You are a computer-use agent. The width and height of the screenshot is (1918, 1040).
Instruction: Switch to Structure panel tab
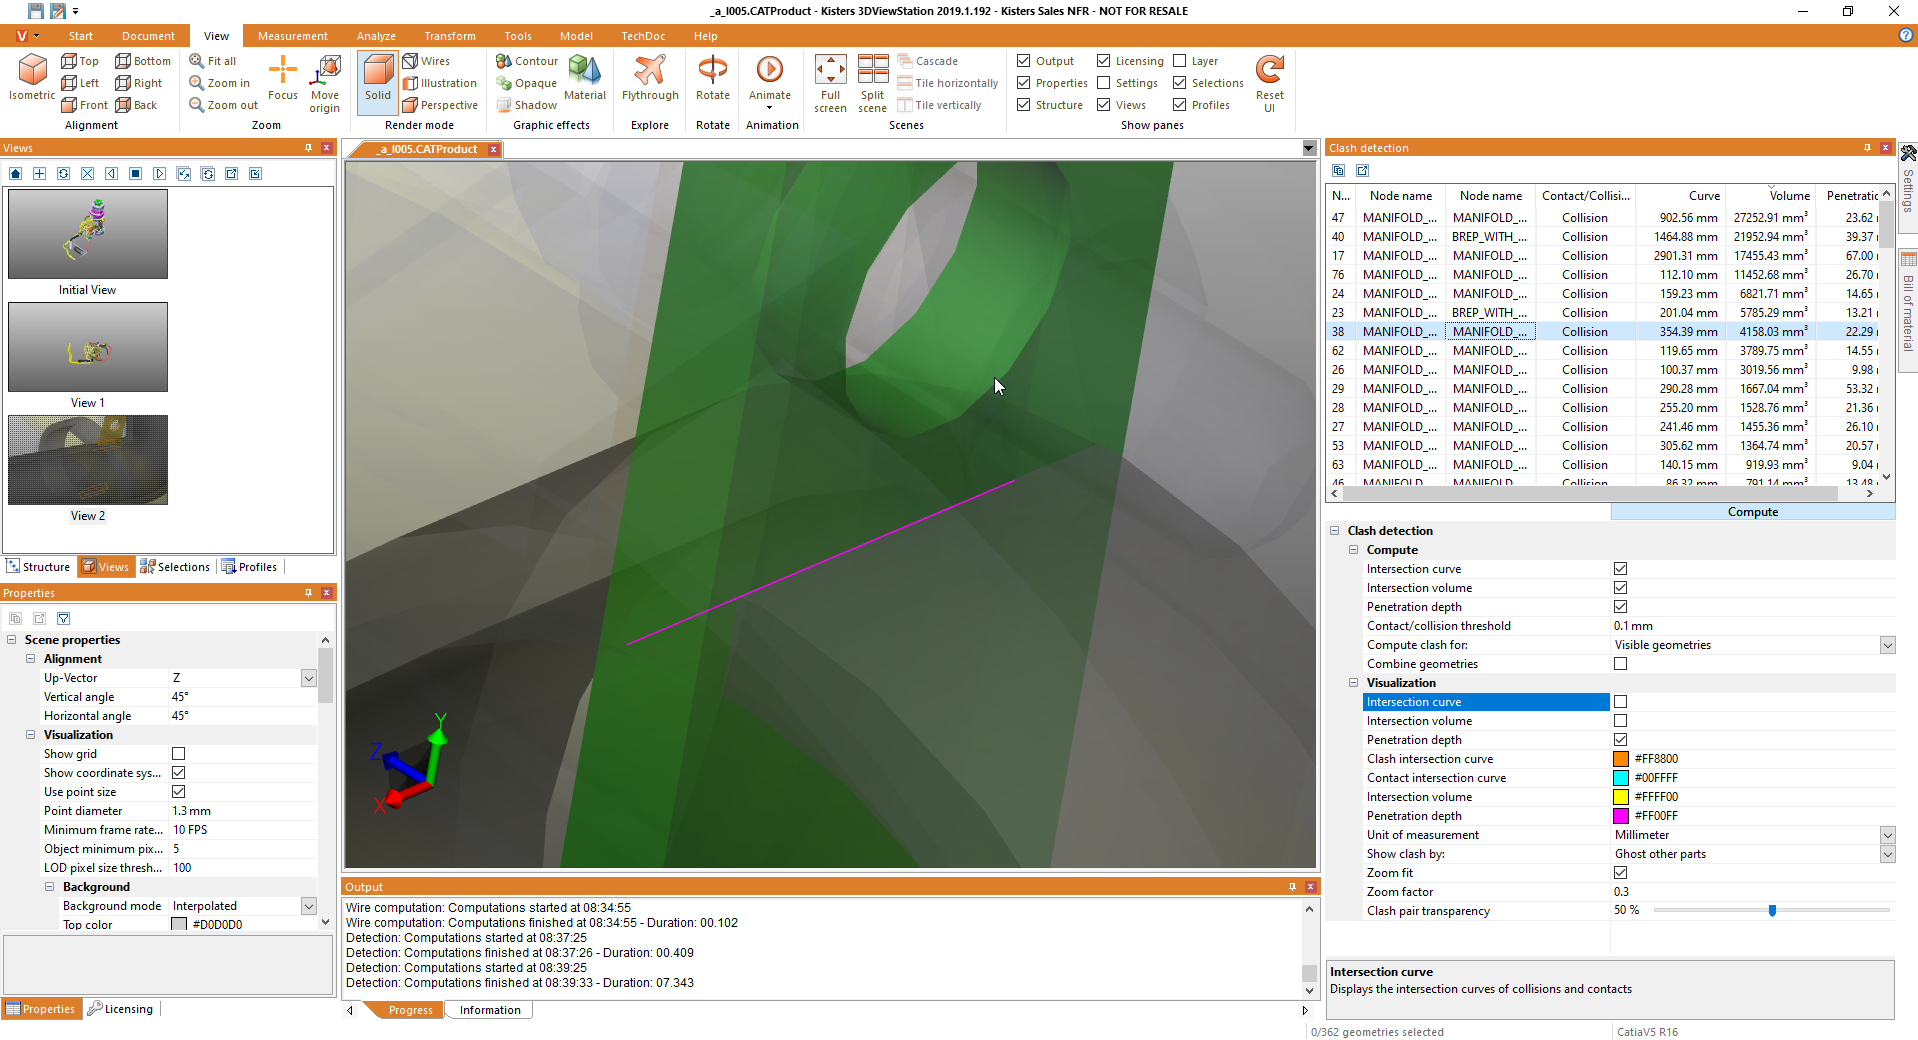click(x=38, y=567)
